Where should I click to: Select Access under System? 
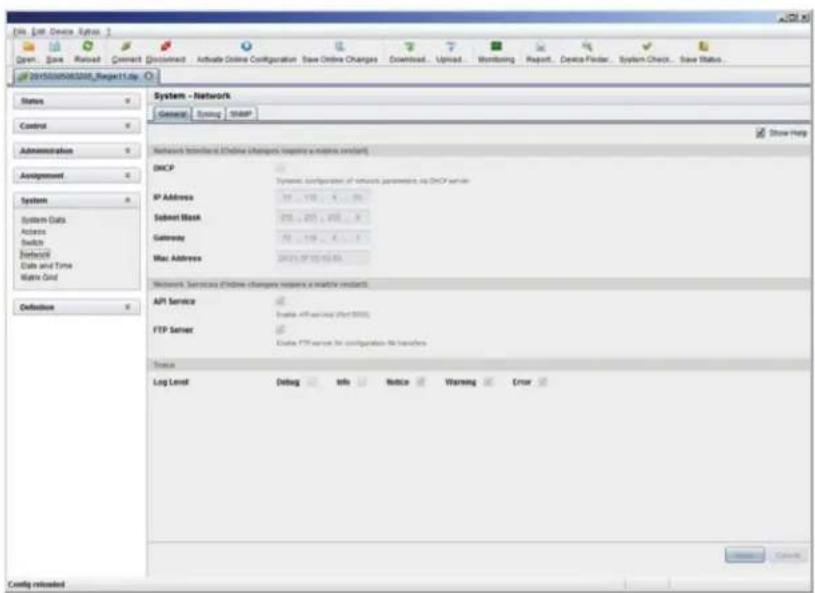[33, 231]
